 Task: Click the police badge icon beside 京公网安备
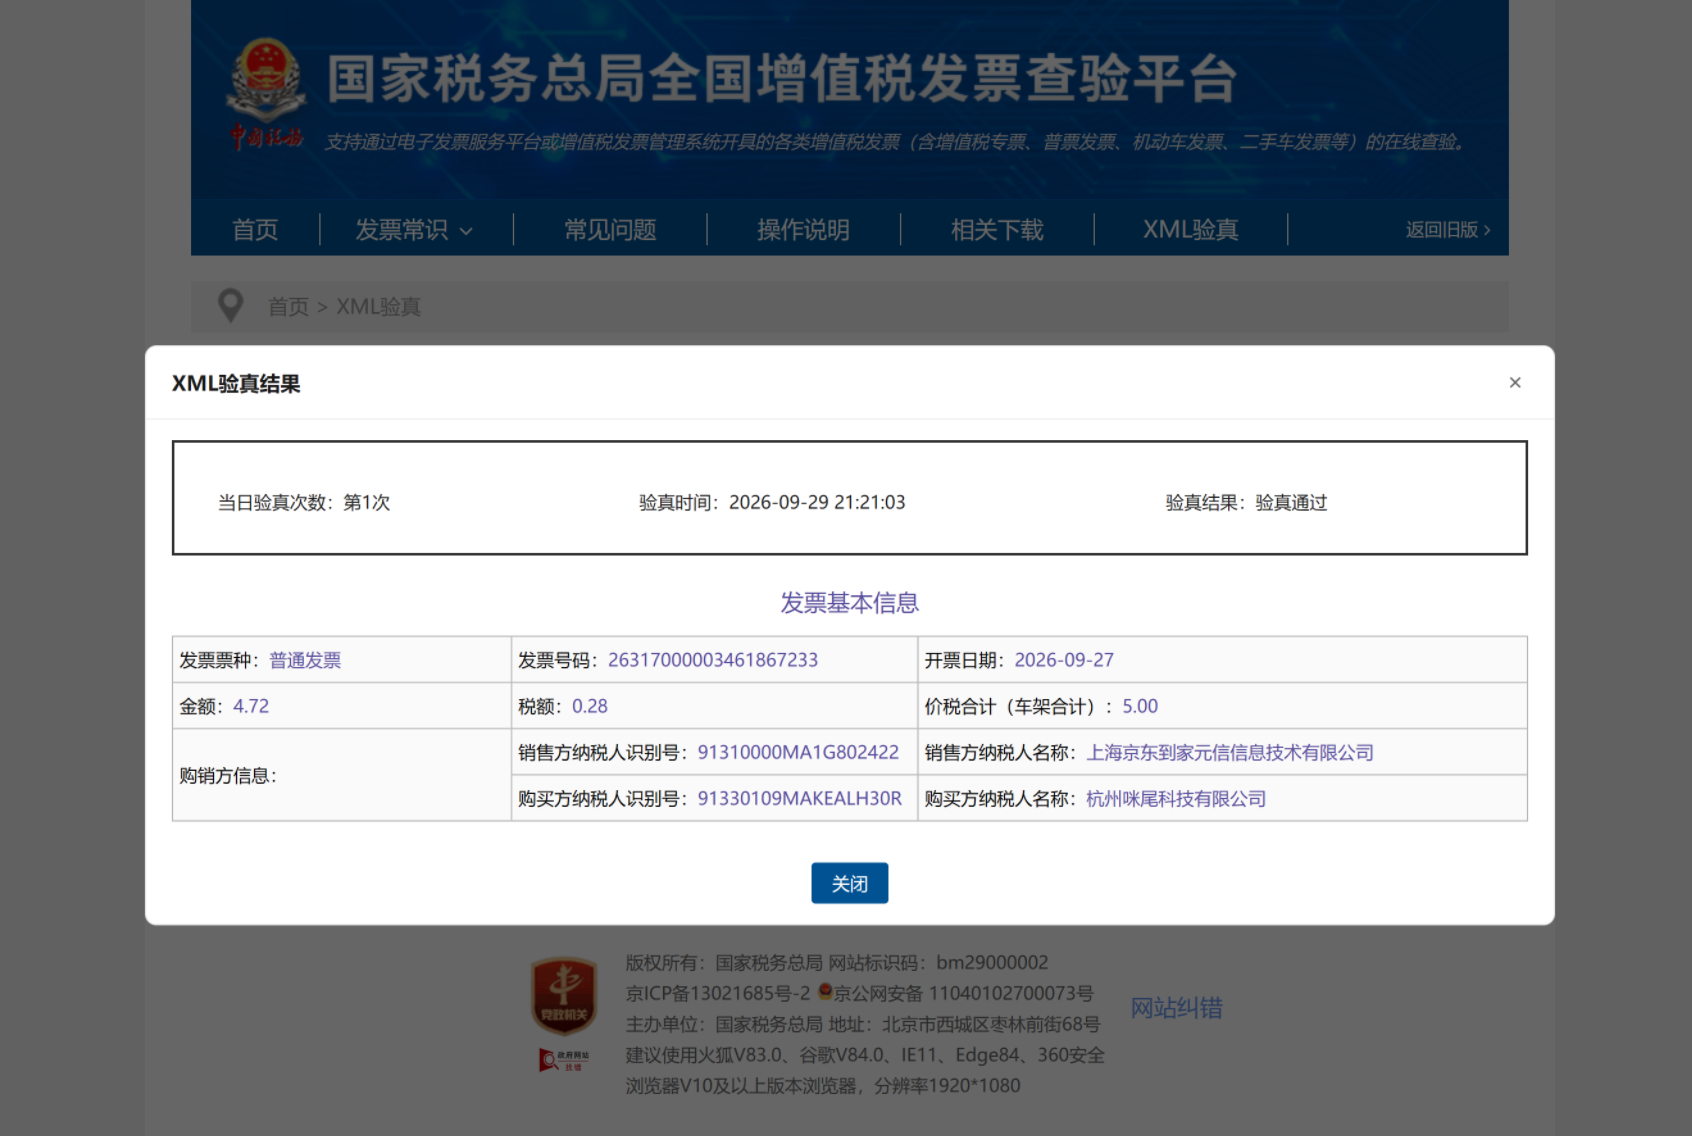[825, 992]
